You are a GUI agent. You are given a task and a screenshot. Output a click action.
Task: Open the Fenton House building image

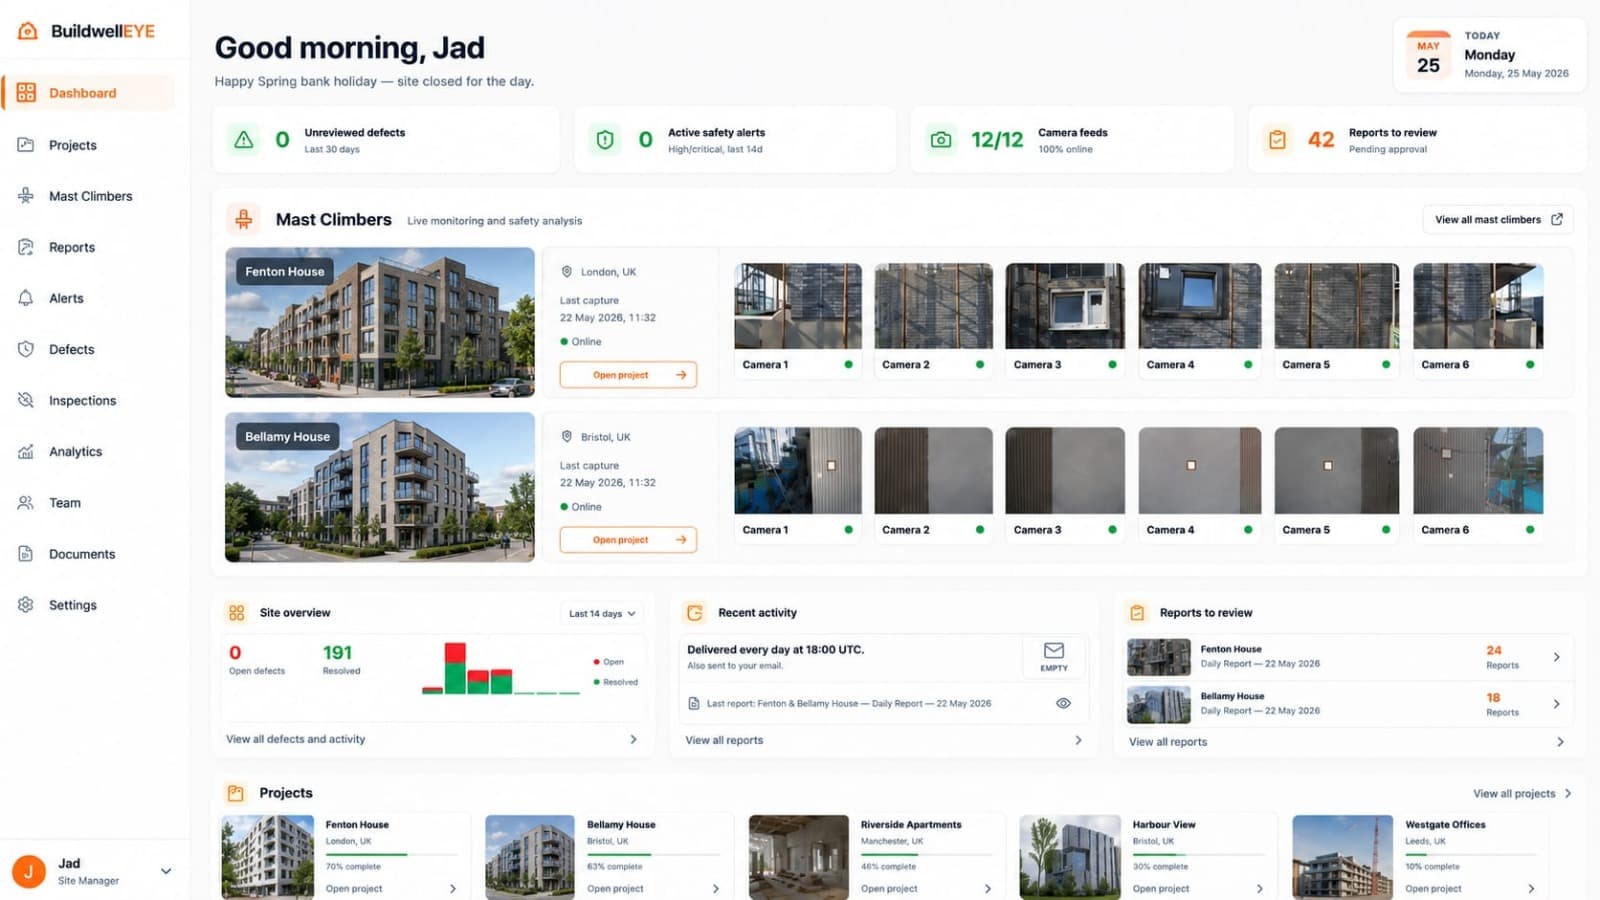click(x=380, y=322)
